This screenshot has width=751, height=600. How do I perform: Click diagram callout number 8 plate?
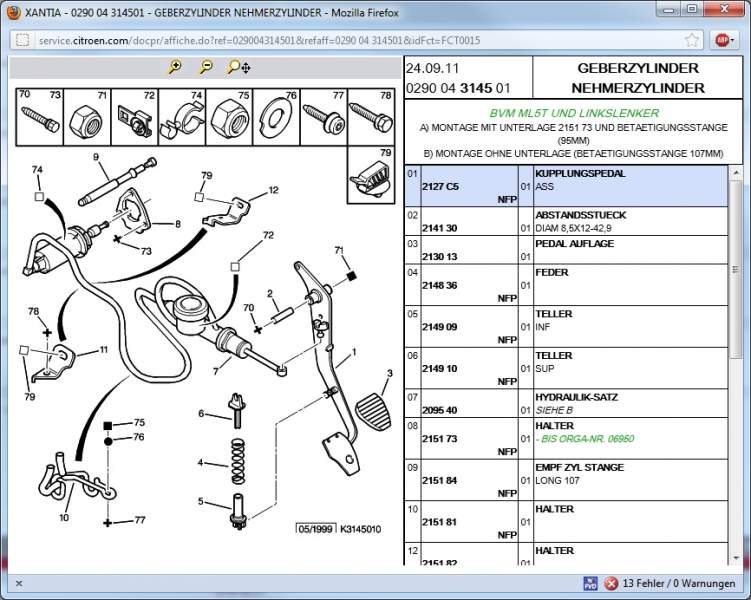178,224
